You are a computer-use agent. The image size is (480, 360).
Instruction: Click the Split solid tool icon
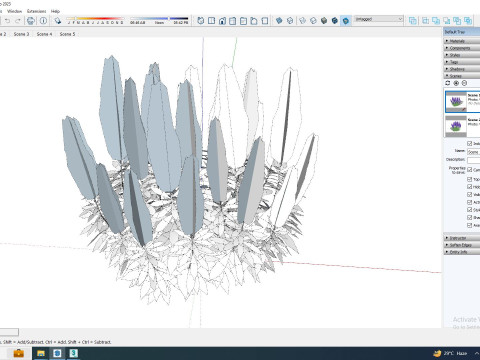pyautogui.click(x=468, y=21)
